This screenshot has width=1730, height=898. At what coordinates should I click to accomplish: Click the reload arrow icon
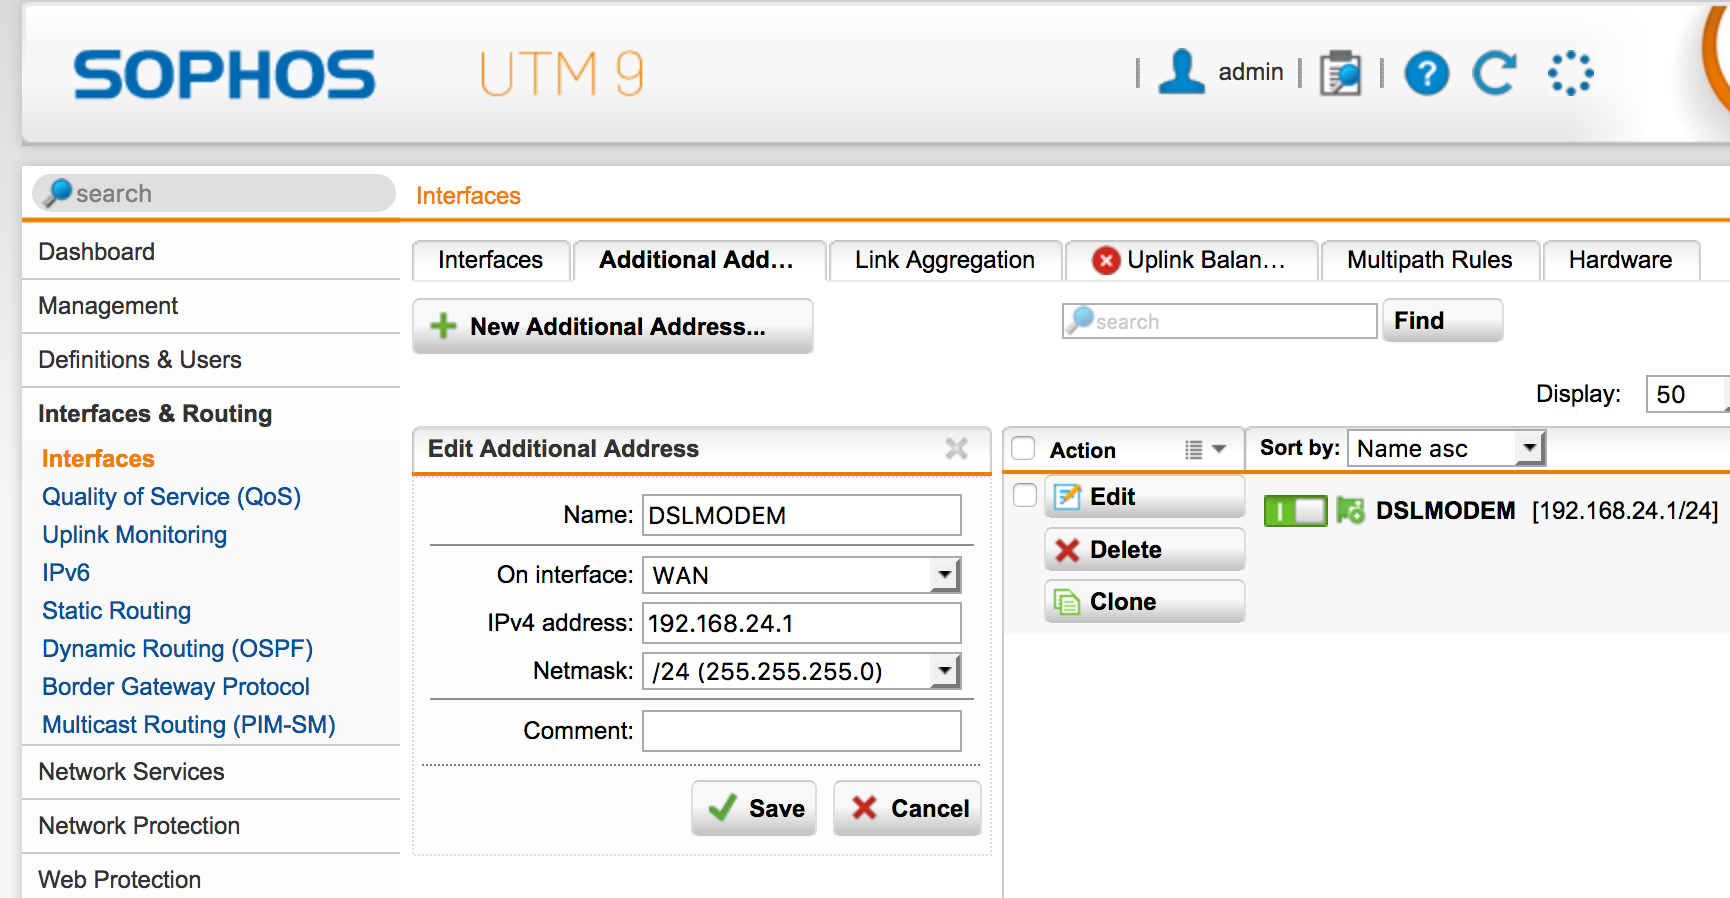[1494, 73]
